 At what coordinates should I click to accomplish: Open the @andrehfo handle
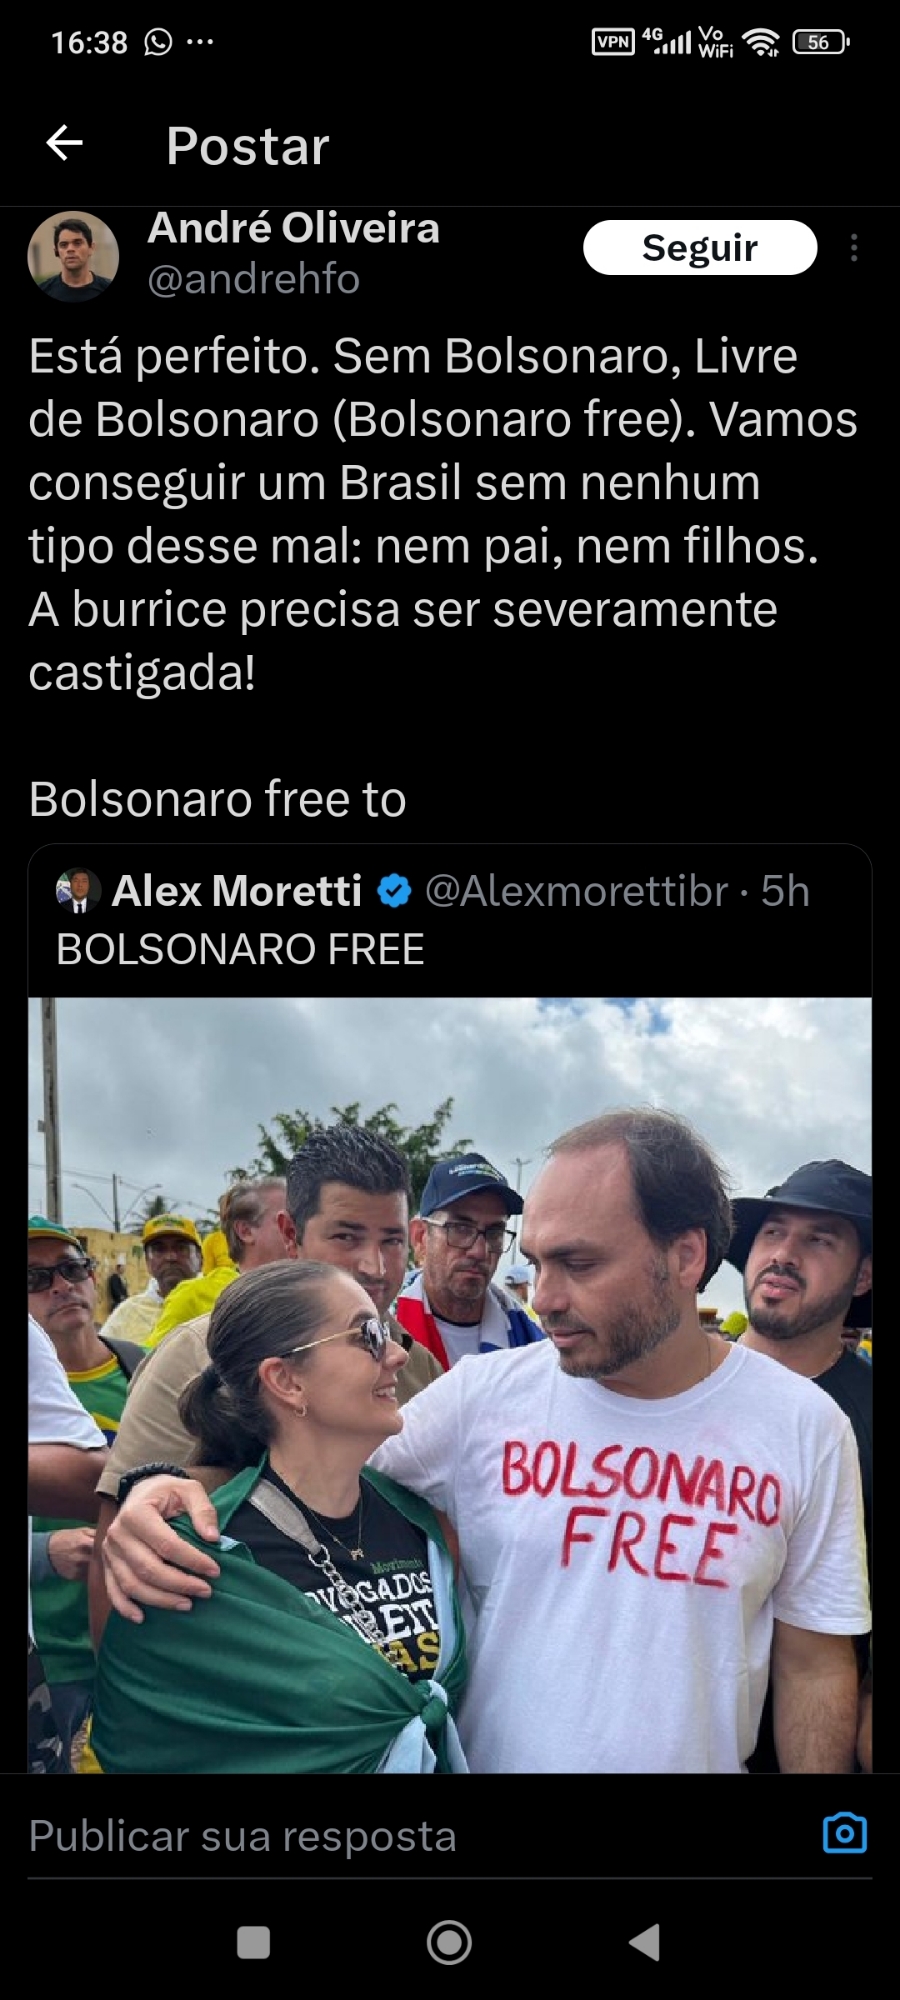[253, 279]
